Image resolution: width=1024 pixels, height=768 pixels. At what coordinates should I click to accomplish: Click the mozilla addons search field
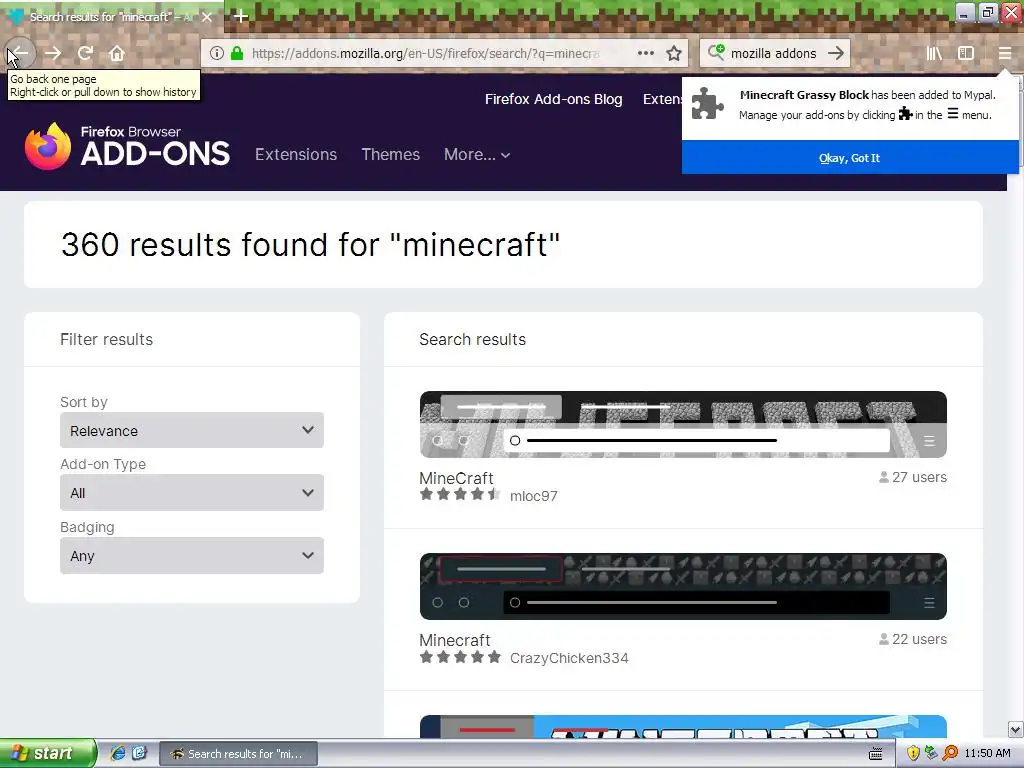click(x=774, y=54)
